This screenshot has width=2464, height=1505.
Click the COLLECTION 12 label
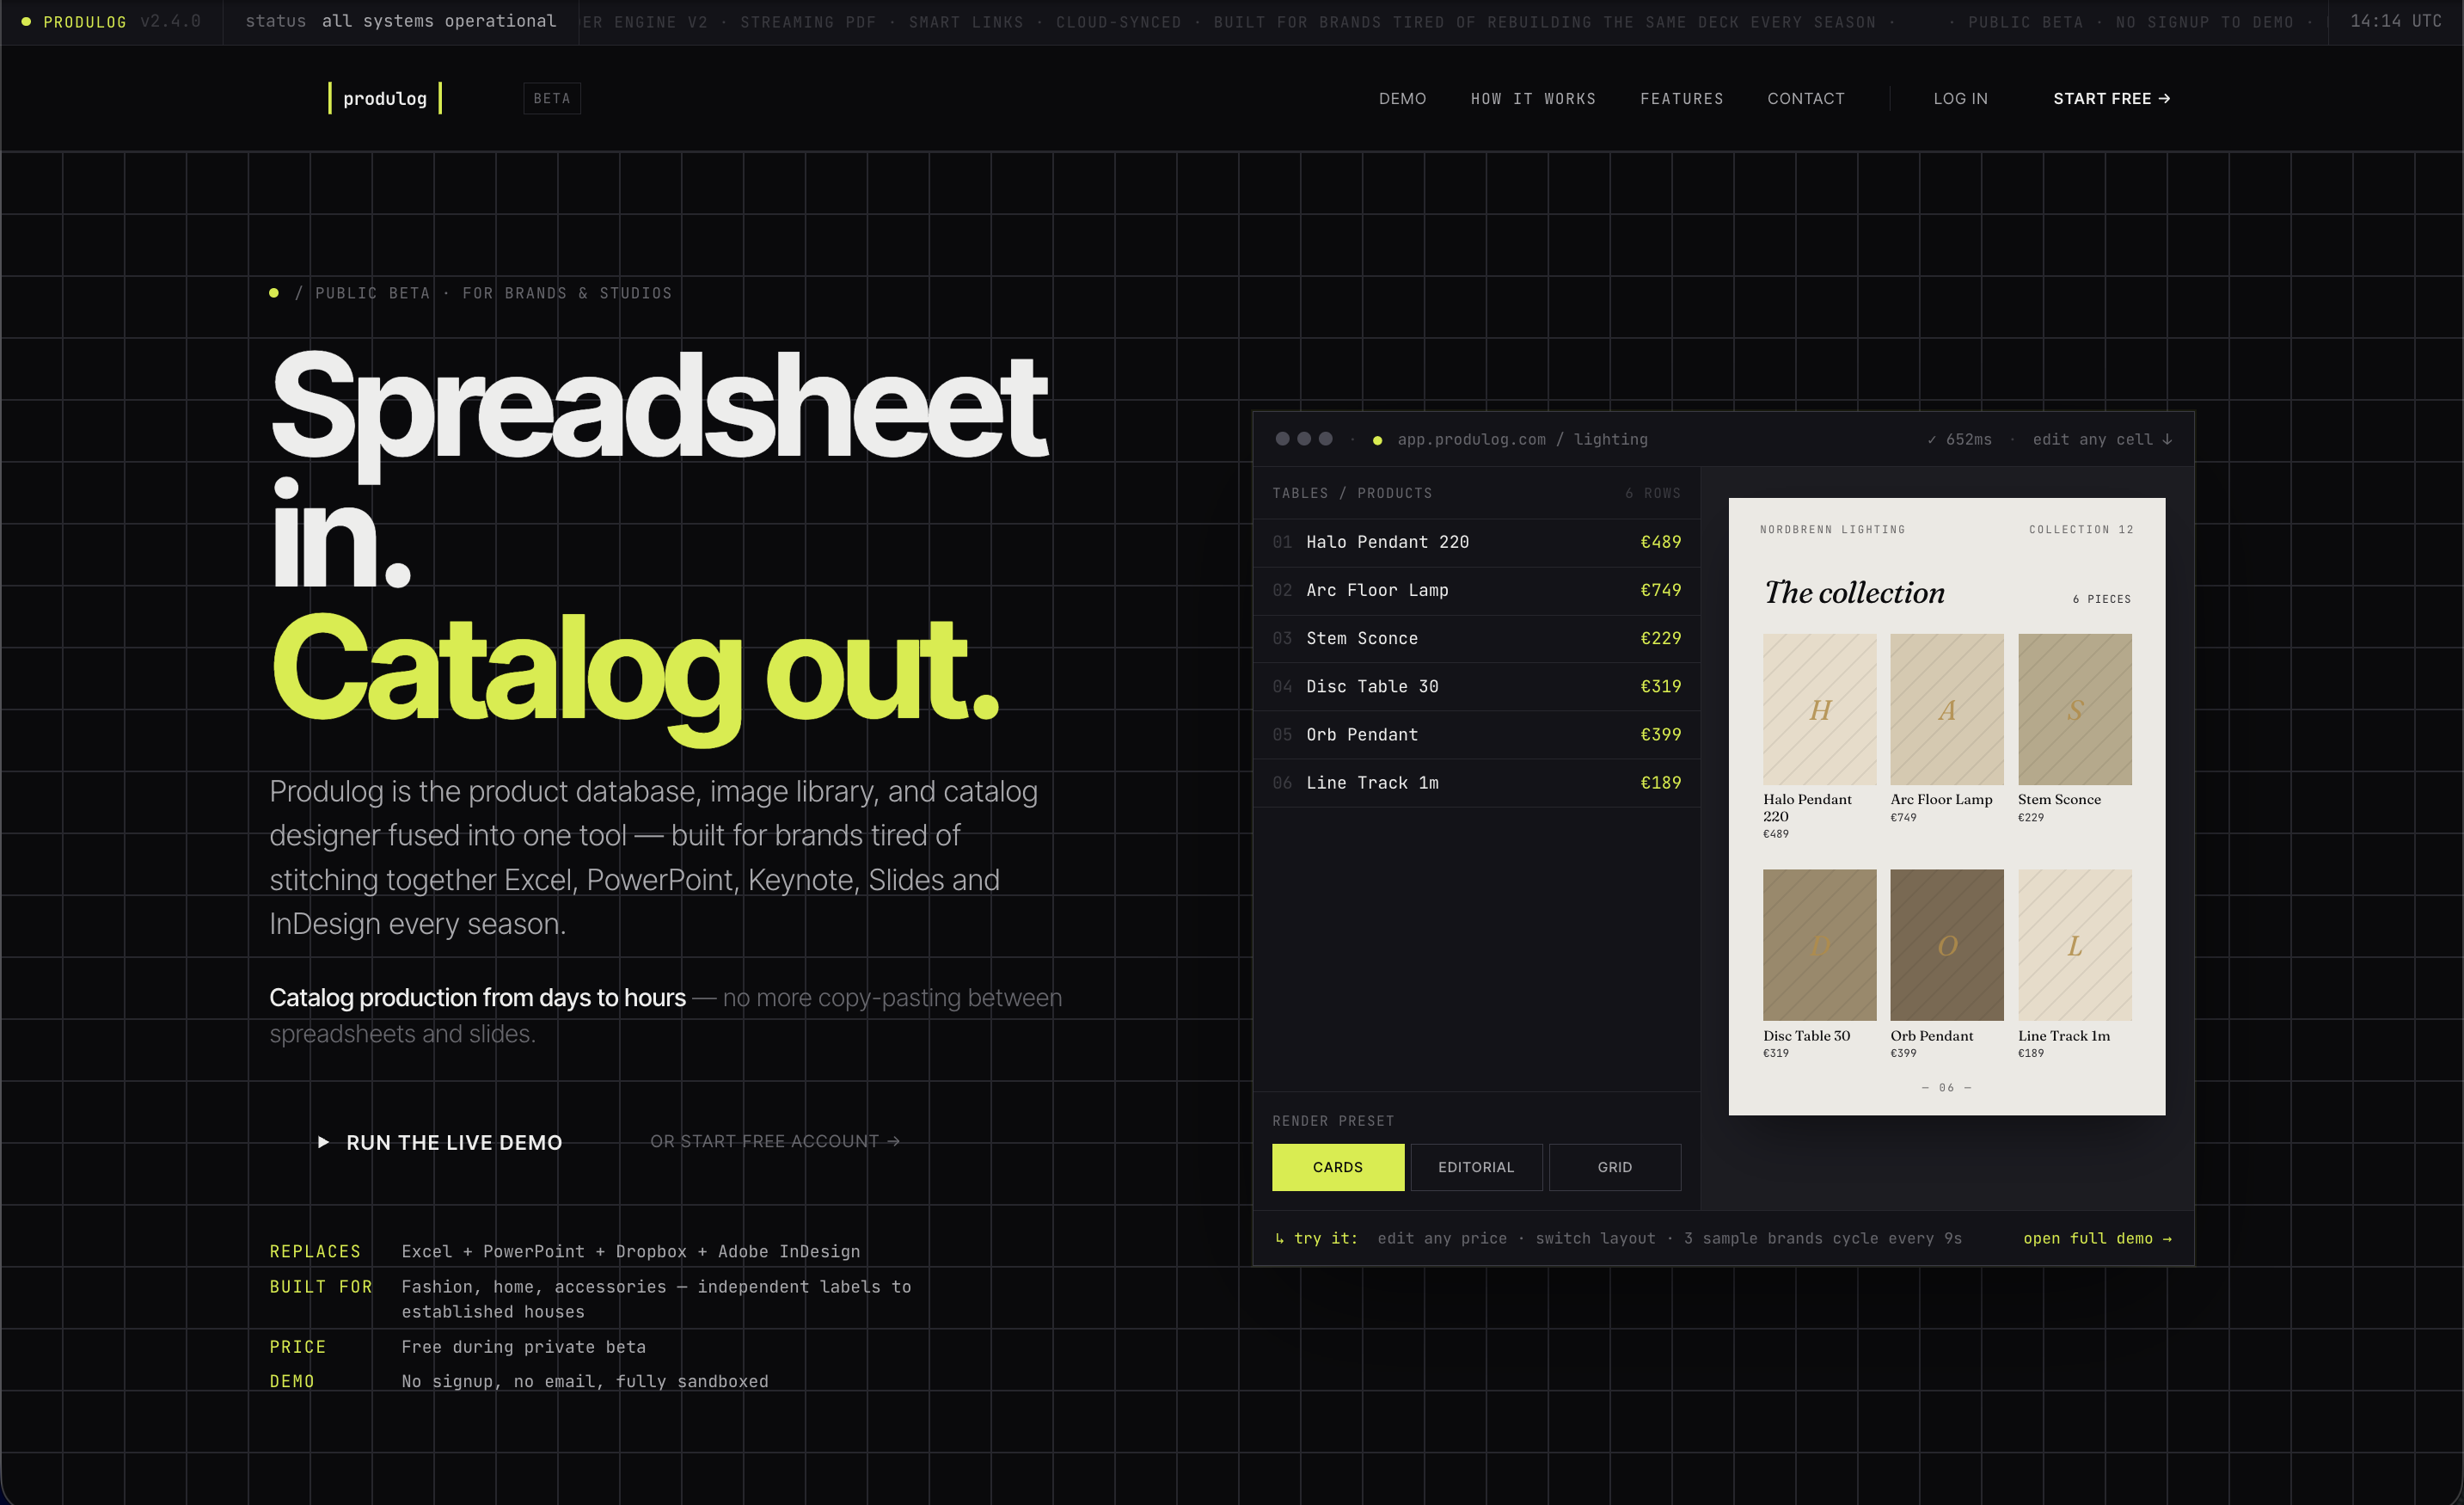click(x=2081, y=529)
